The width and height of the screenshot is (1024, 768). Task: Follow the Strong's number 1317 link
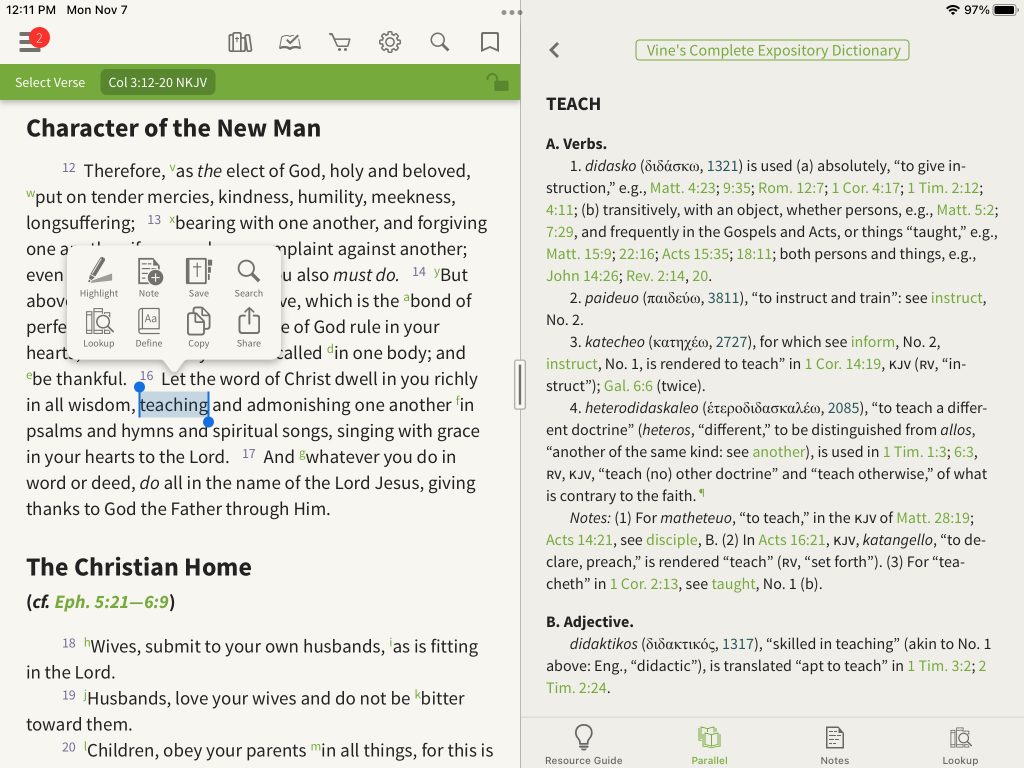[x=738, y=643]
